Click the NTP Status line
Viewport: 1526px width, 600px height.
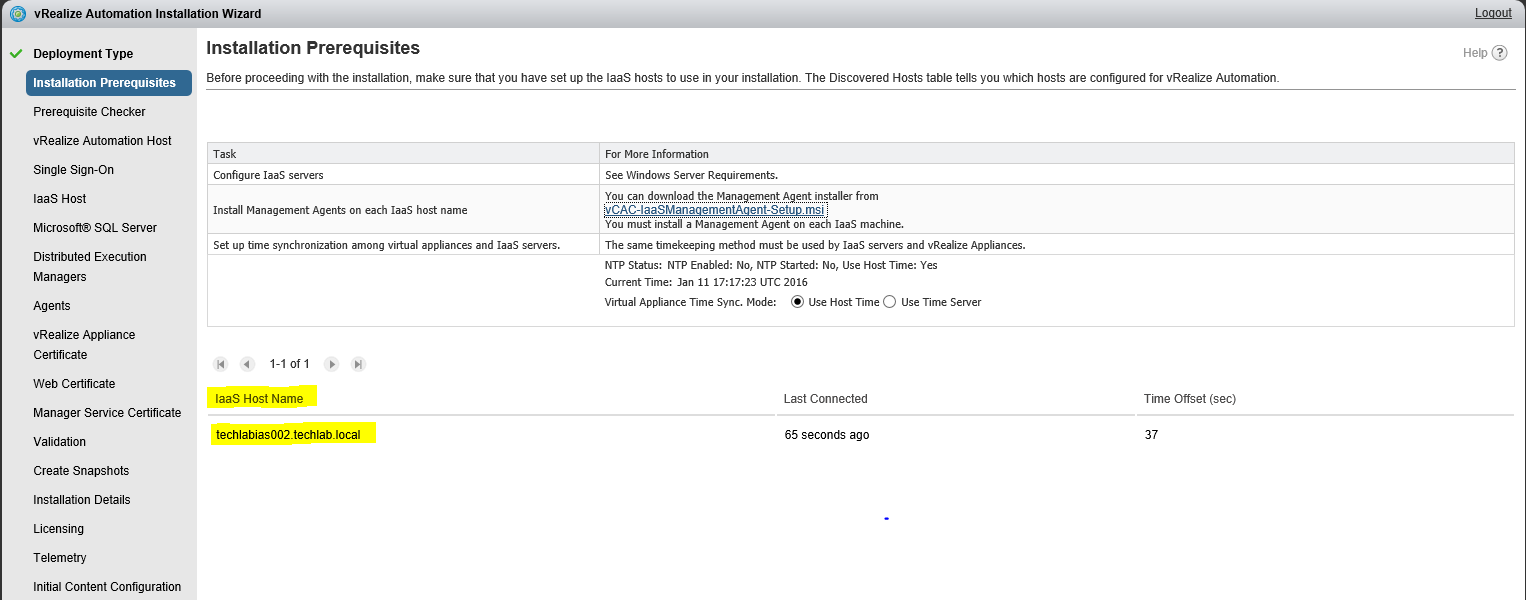[x=771, y=265]
